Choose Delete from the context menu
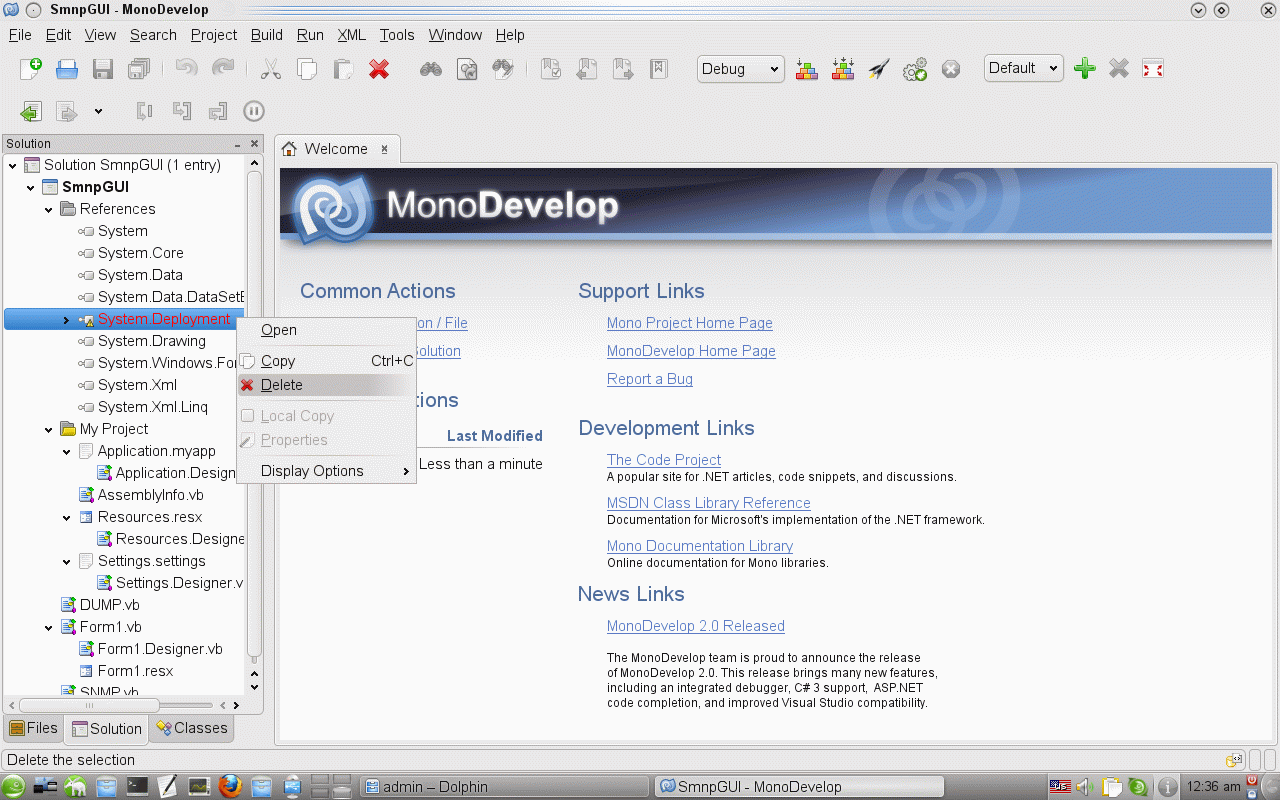The width and height of the screenshot is (1280, 800). point(326,385)
